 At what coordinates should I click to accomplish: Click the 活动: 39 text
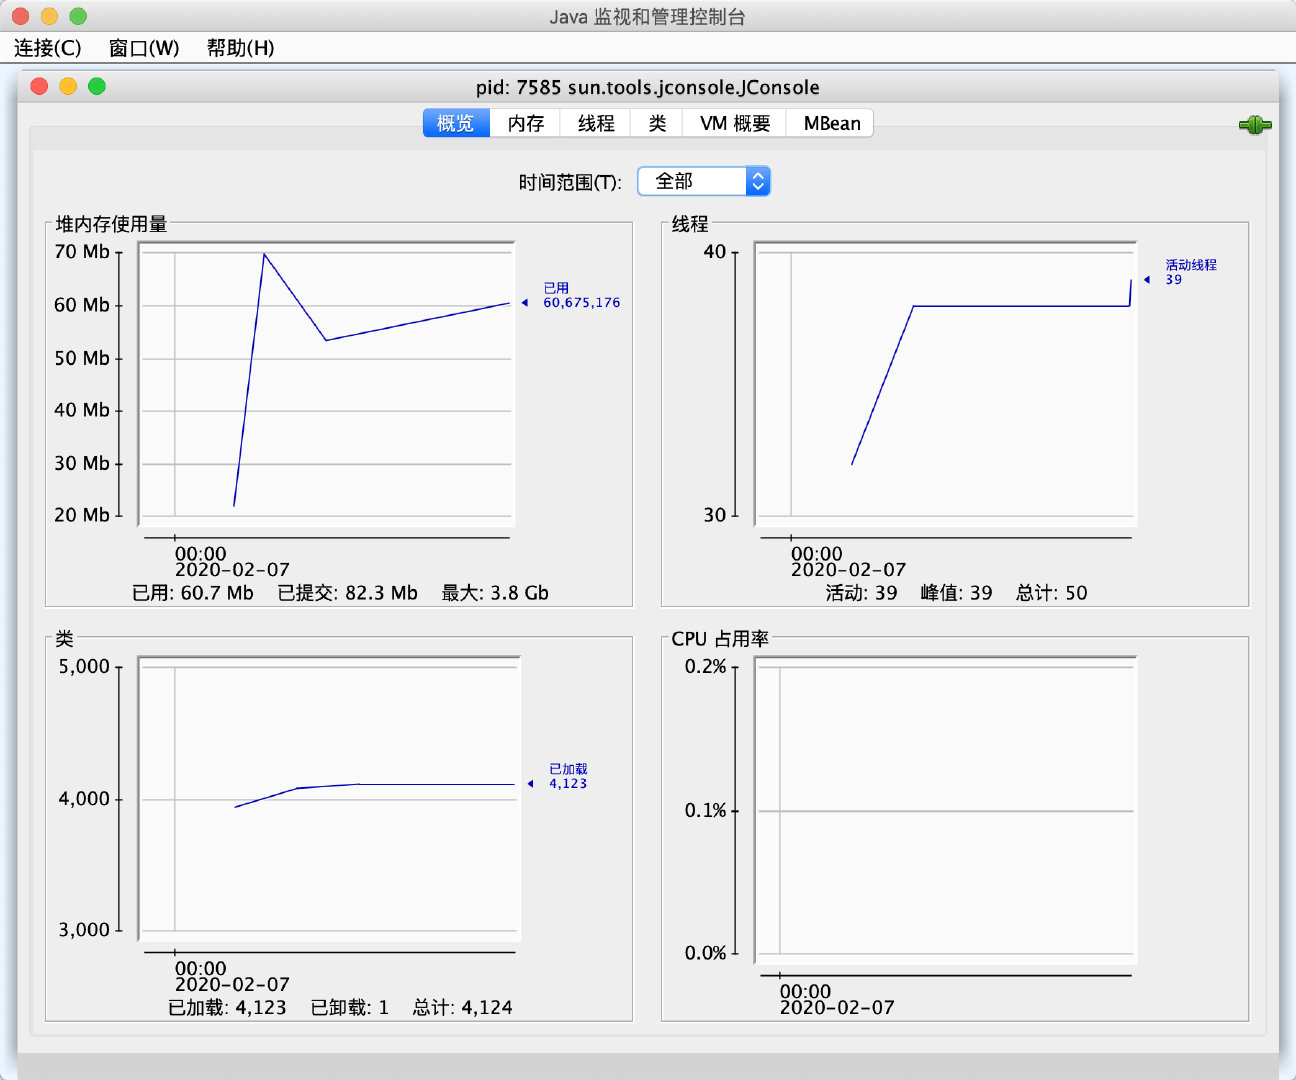click(861, 593)
